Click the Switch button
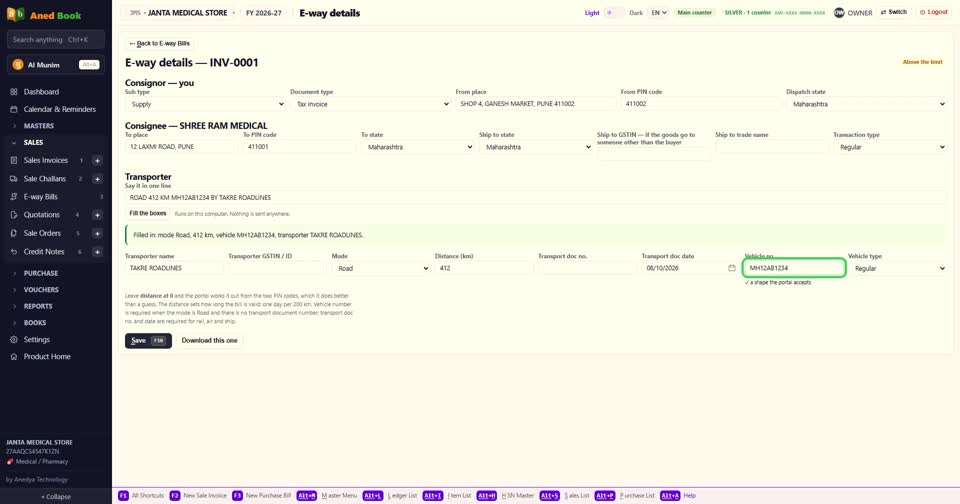This screenshot has width=960, height=504. pyautogui.click(x=894, y=12)
